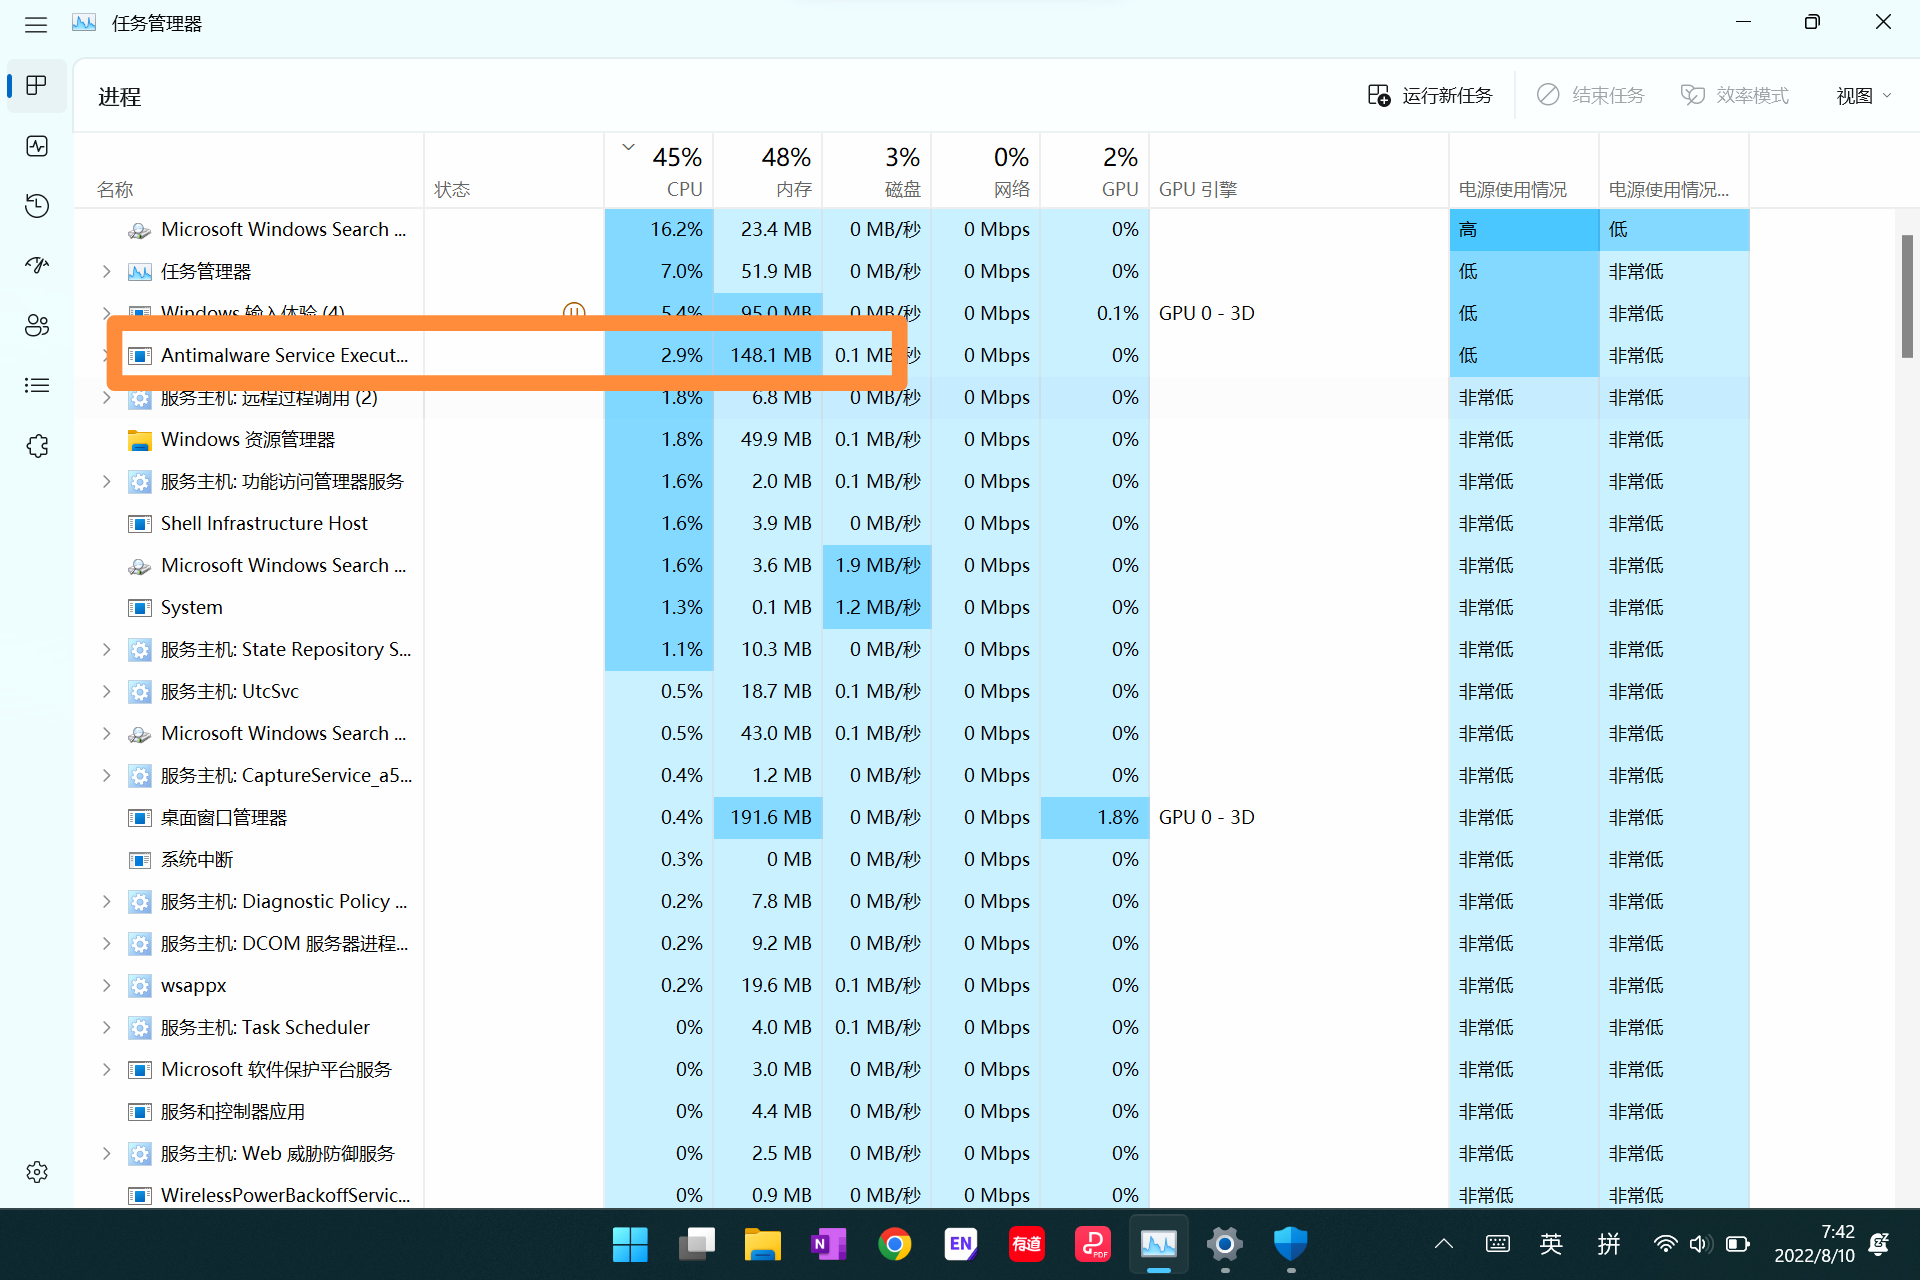Click 效率模式 button
This screenshot has height=1280, width=1920.
(x=1734, y=96)
